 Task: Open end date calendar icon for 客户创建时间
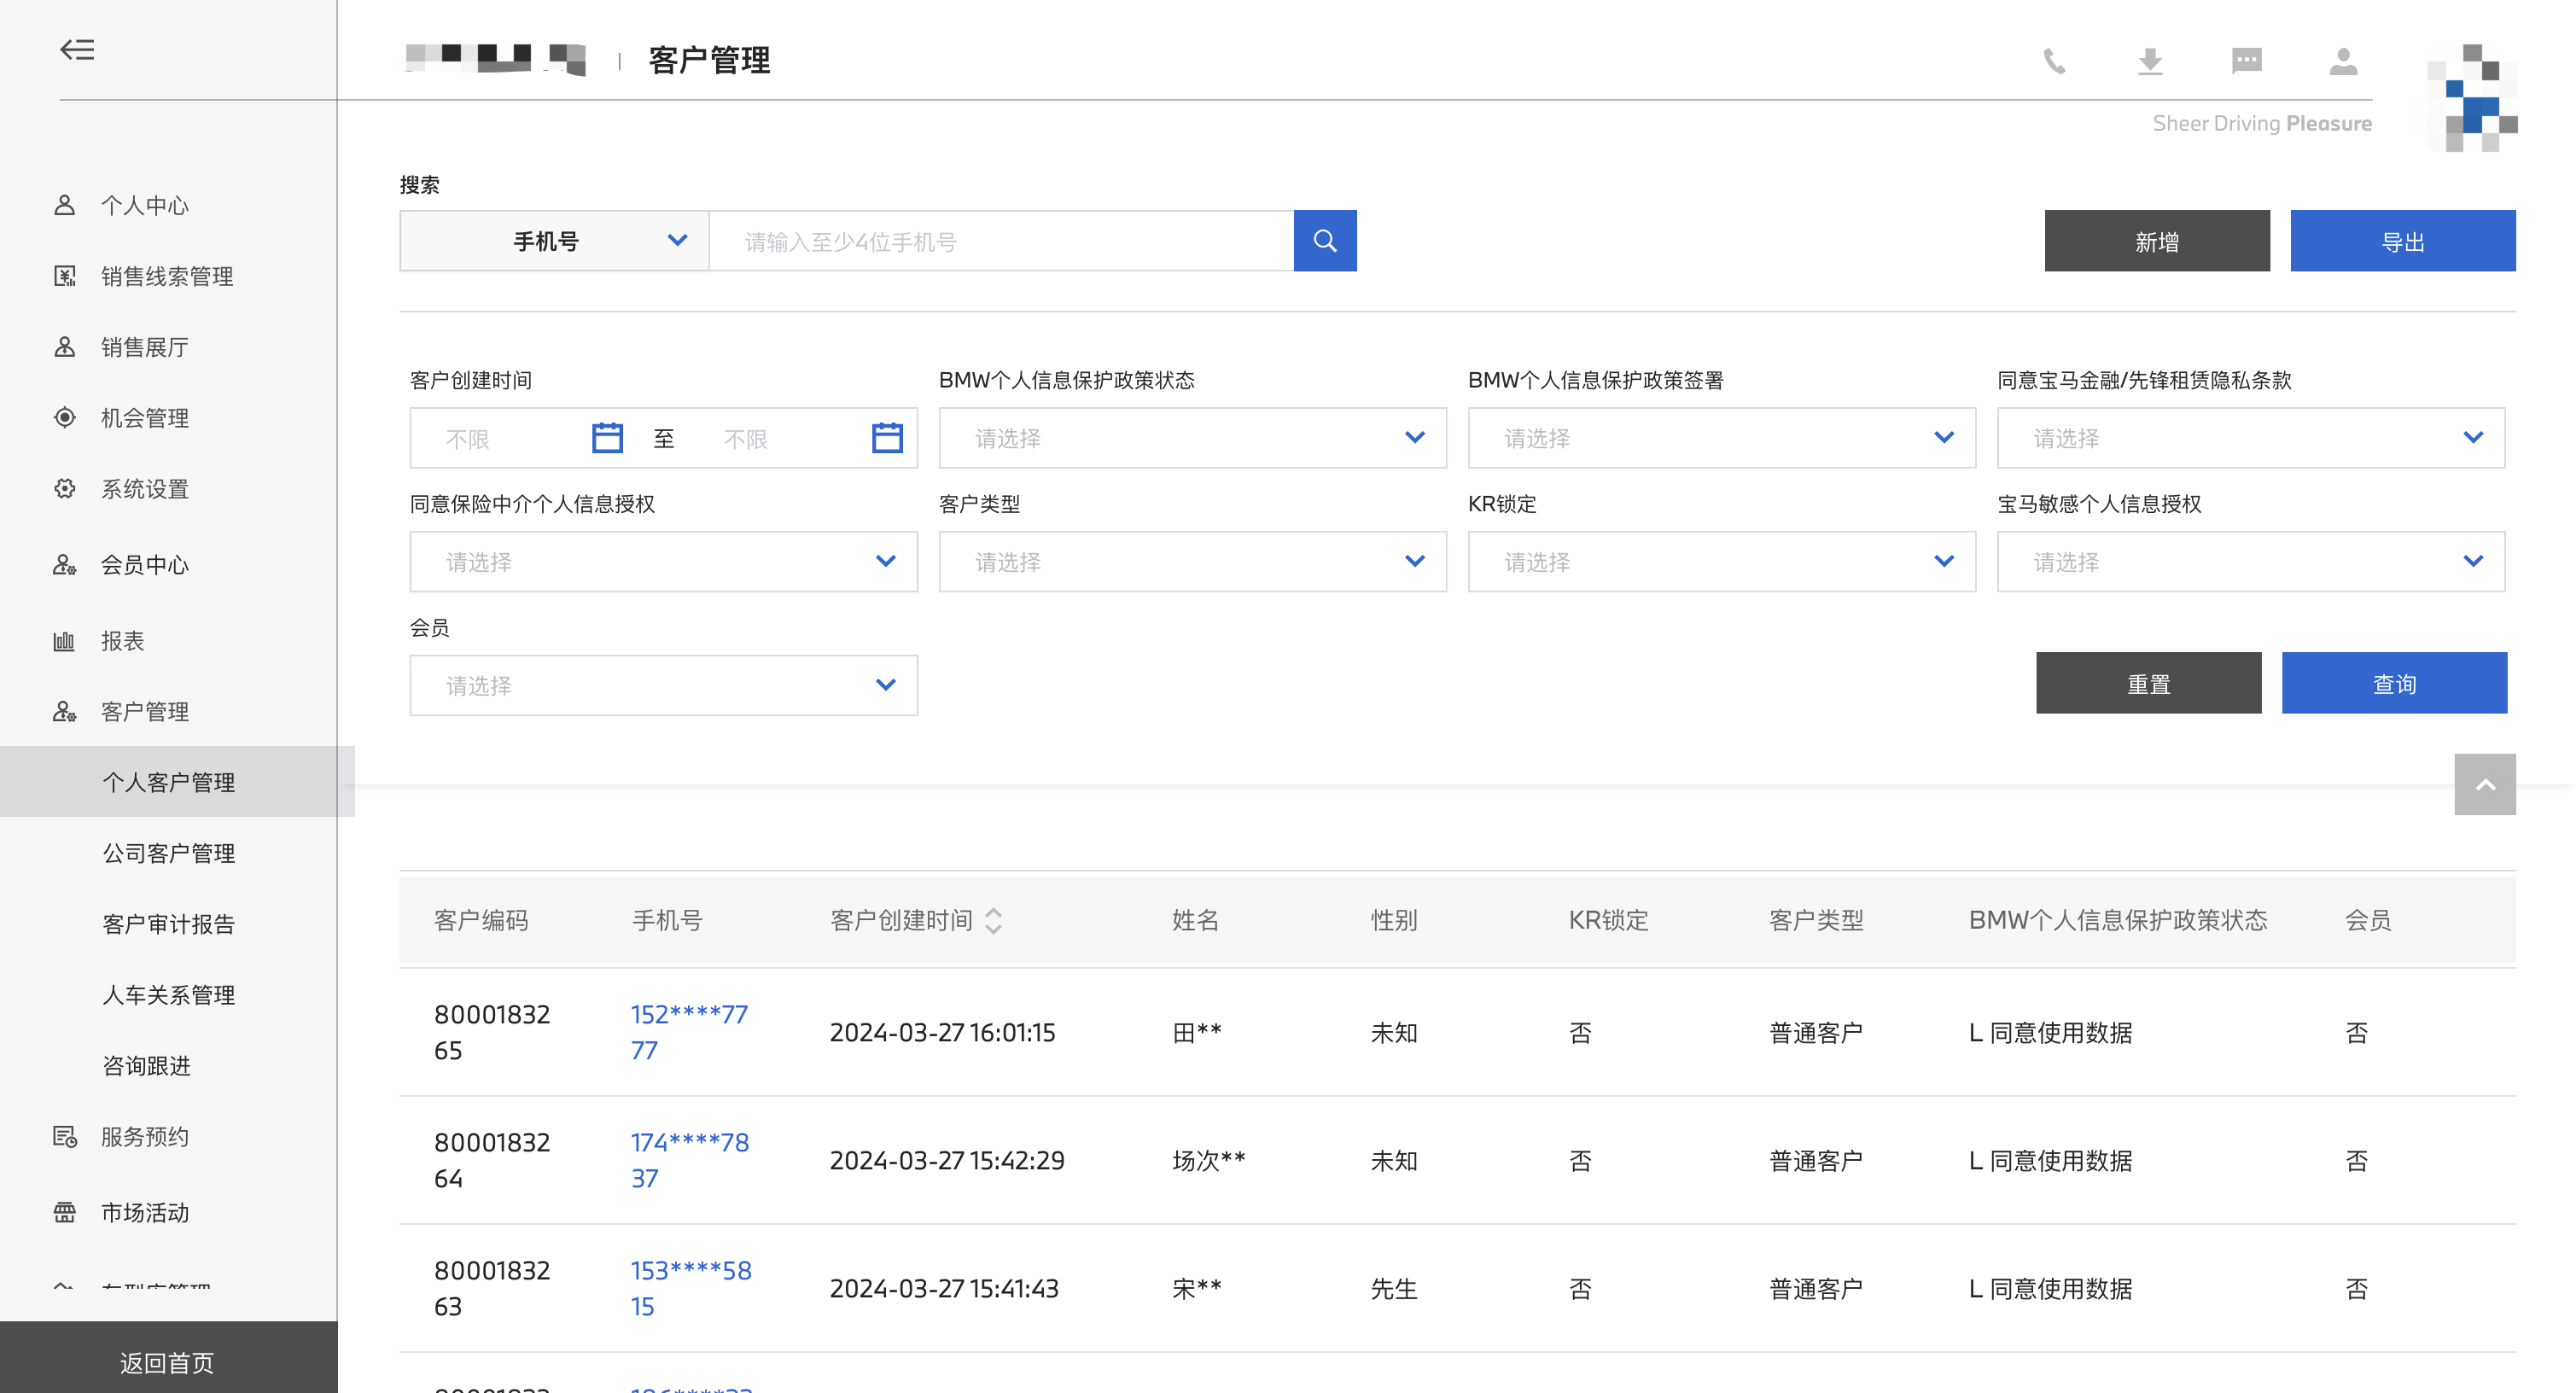(x=887, y=438)
